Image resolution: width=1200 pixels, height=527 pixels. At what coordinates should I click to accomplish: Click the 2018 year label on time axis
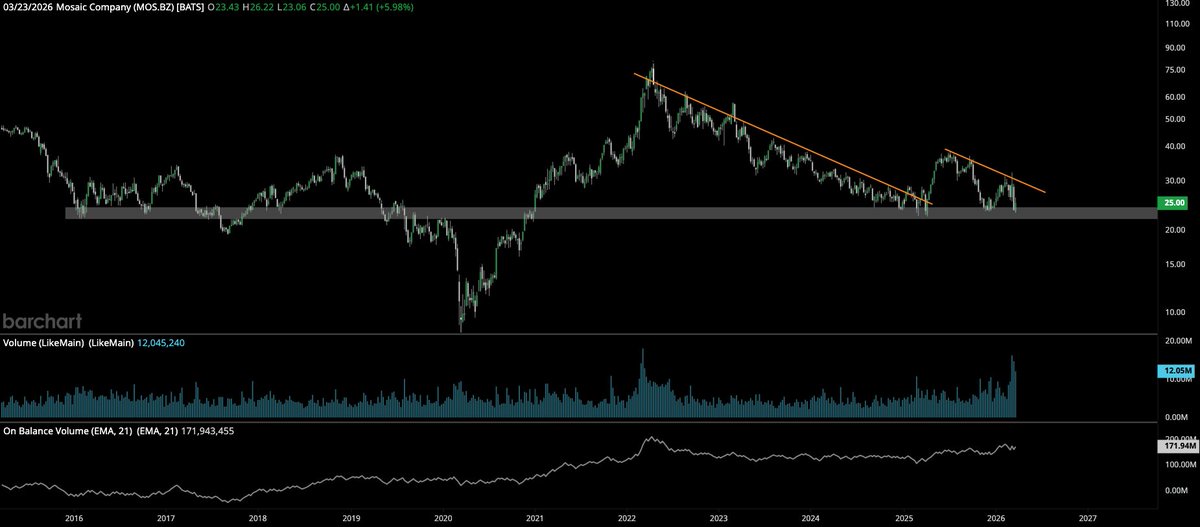[x=258, y=519]
